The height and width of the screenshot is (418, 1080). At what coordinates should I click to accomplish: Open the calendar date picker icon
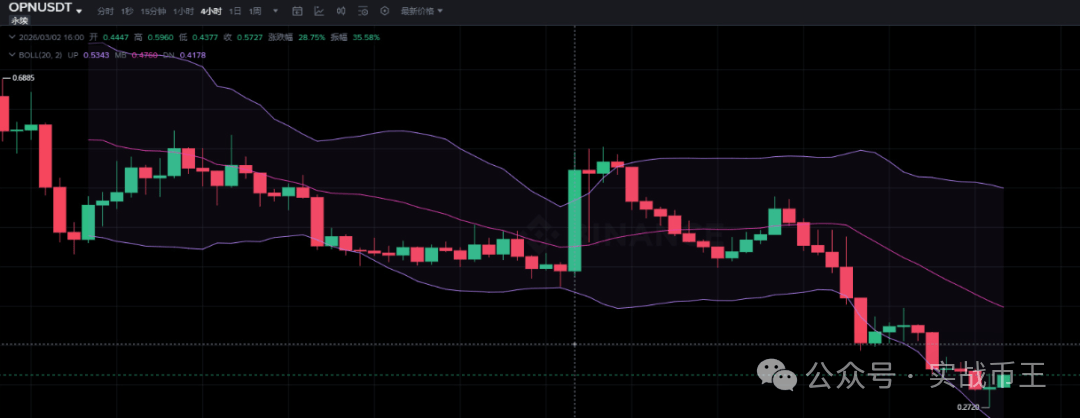pos(297,11)
